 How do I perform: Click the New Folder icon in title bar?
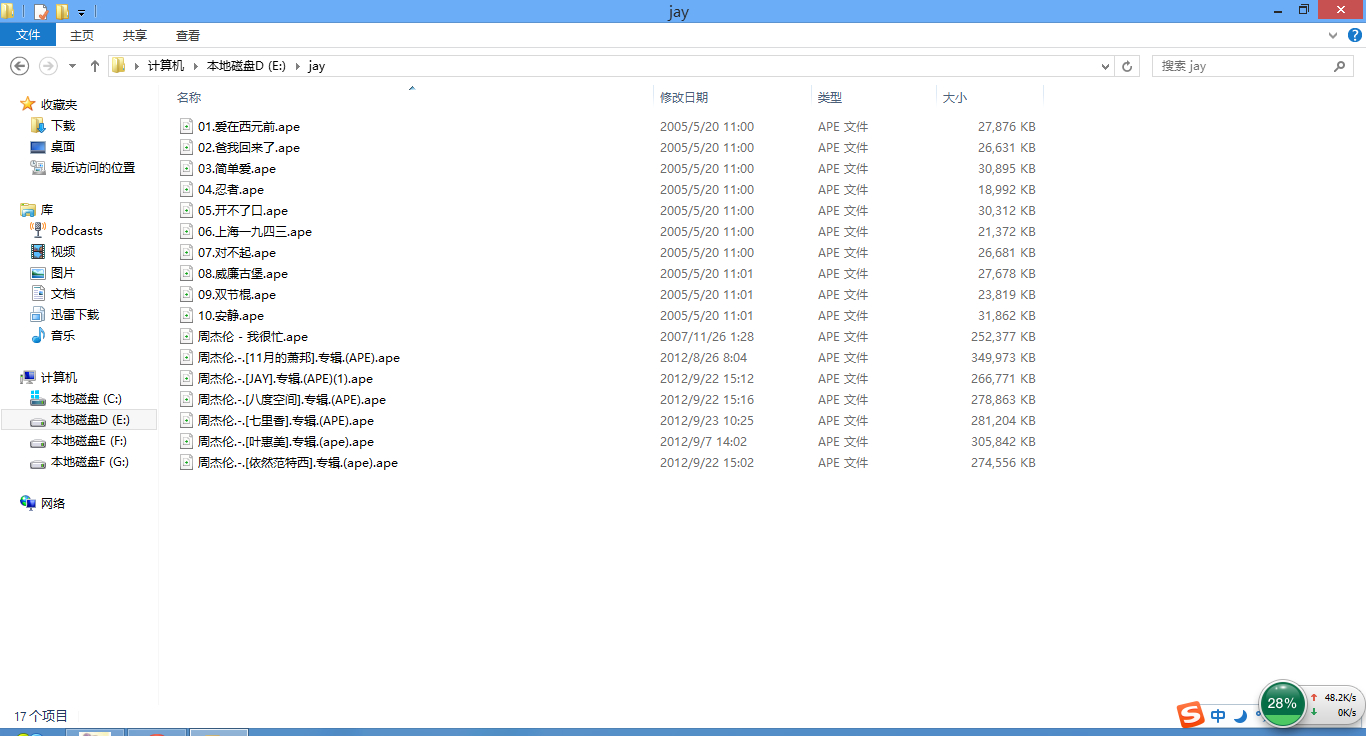(62, 12)
